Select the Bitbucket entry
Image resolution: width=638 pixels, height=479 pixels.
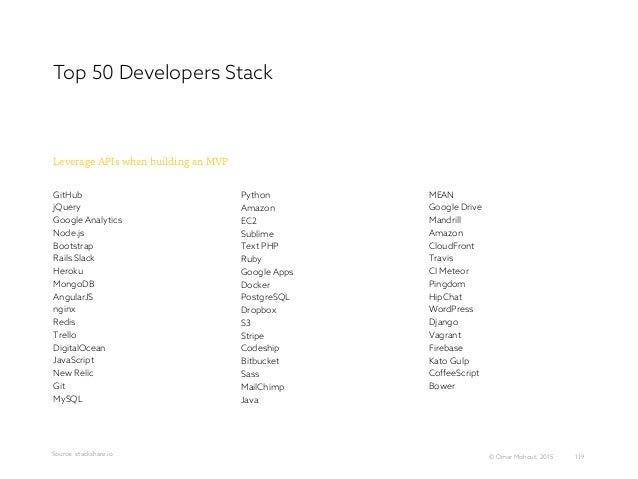(x=260, y=361)
